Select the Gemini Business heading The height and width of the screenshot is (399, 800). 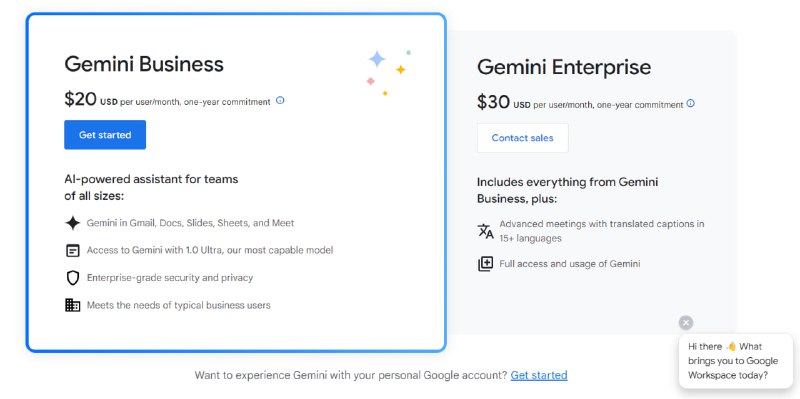[144, 64]
